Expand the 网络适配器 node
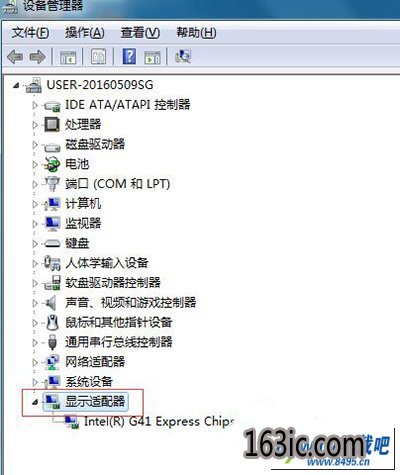Viewport: 400px width, 475px height. tap(35, 362)
